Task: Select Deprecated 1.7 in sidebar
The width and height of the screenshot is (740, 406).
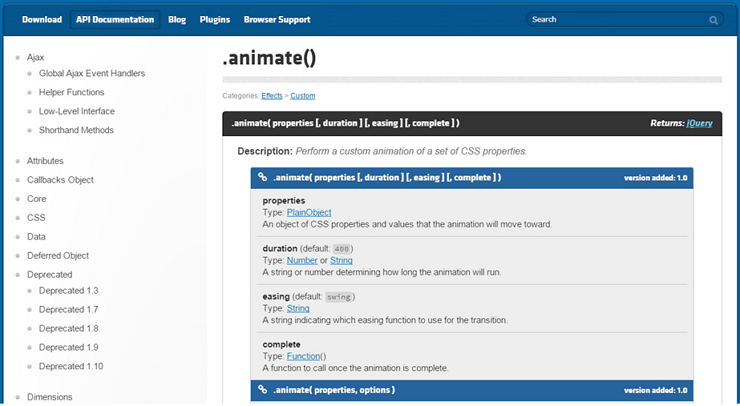Action: point(68,309)
